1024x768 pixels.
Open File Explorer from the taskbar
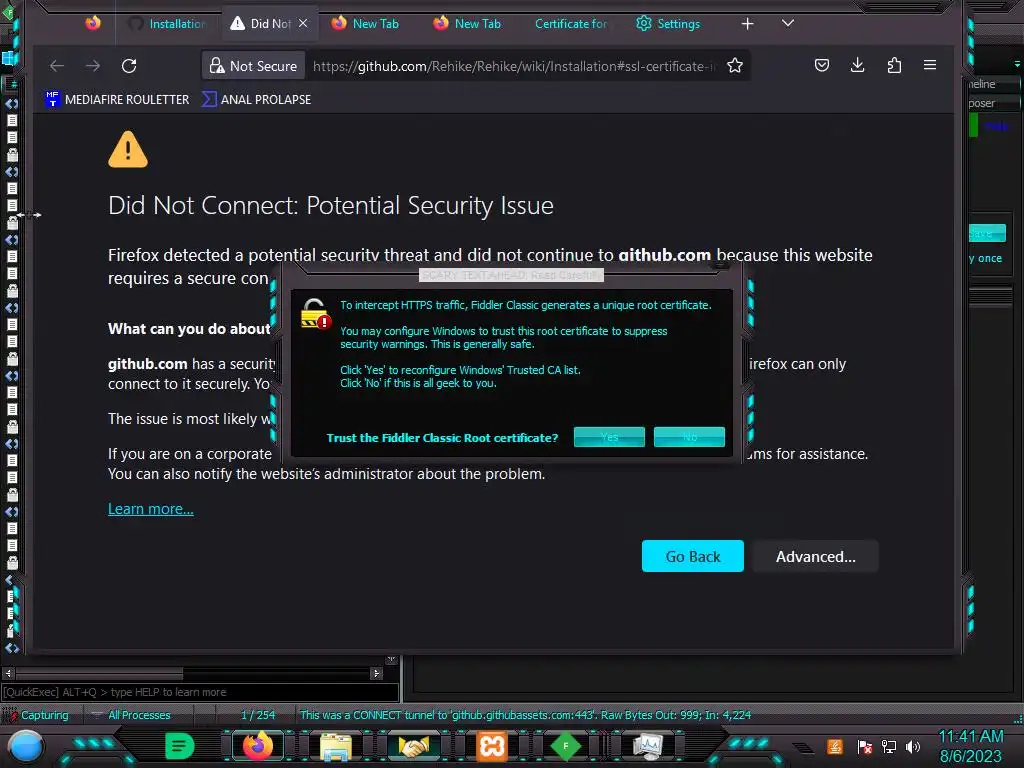pos(336,746)
